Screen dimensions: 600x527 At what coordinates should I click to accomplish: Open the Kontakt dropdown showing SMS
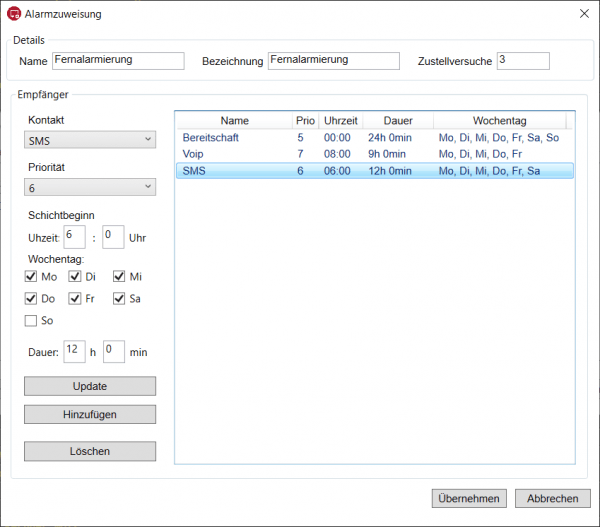(x=90, y=139)
